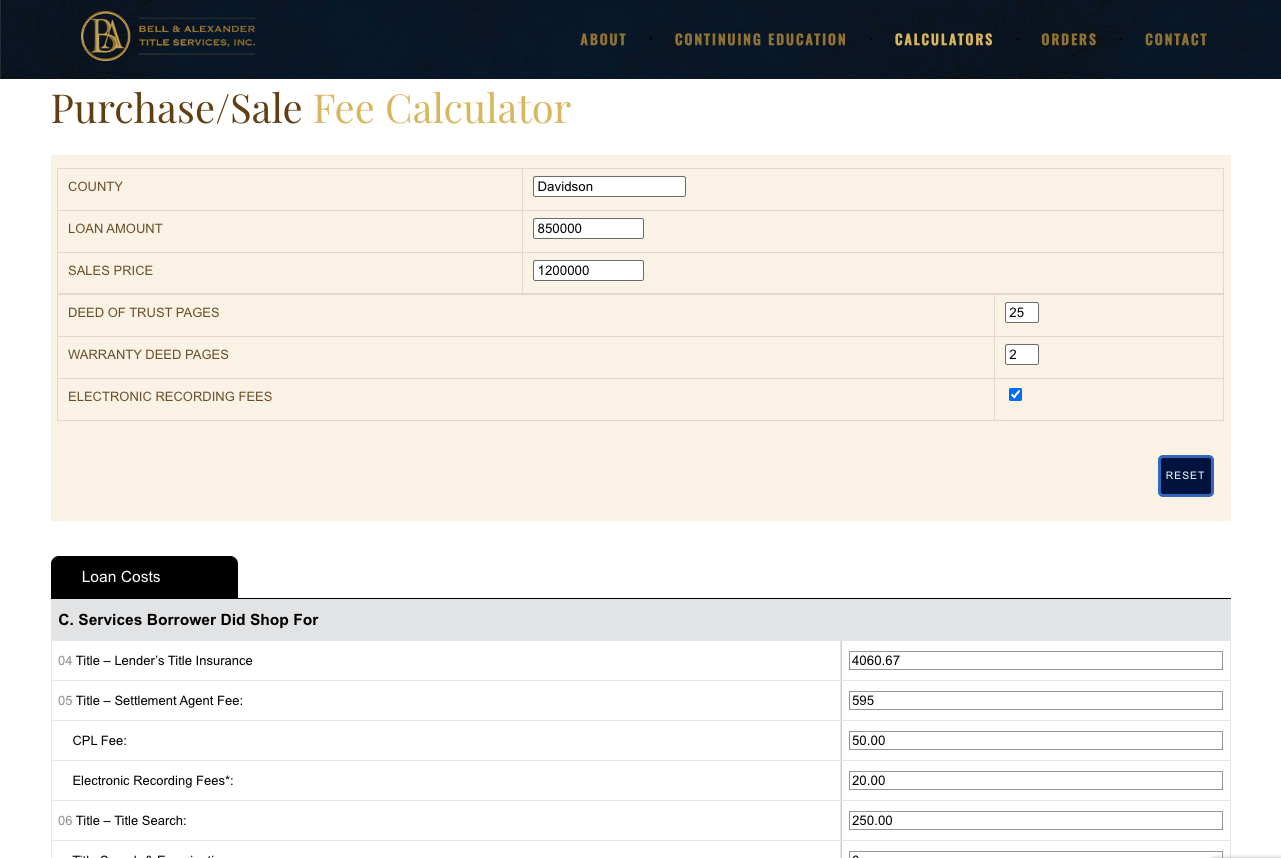Click the 'SALES PRICE' label

click(110, 271)
